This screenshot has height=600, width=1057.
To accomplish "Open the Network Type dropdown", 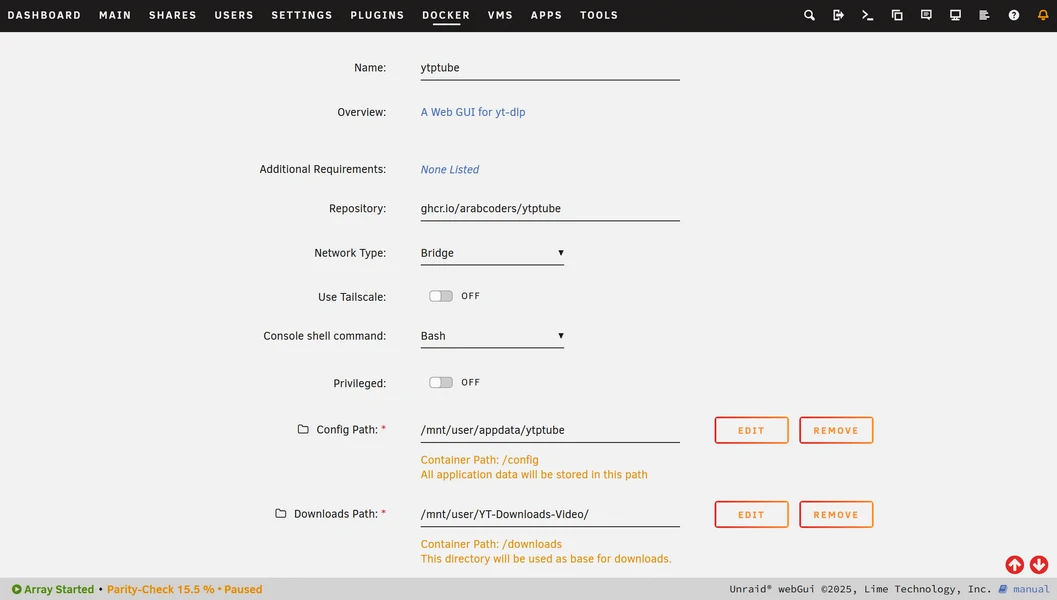I will [x=492, y=253].
